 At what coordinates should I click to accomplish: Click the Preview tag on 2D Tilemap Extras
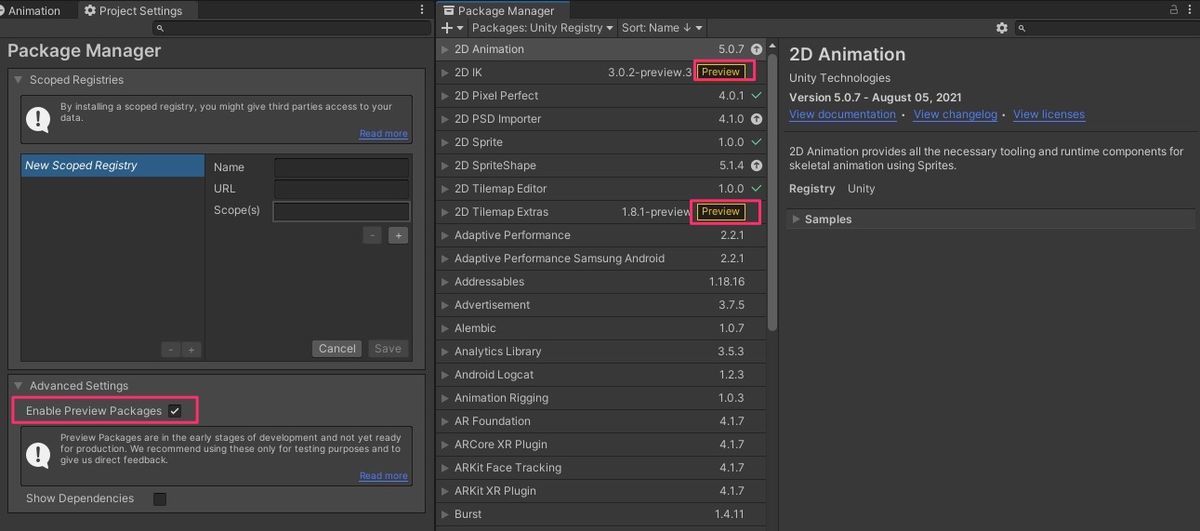(x=721, y=212)
